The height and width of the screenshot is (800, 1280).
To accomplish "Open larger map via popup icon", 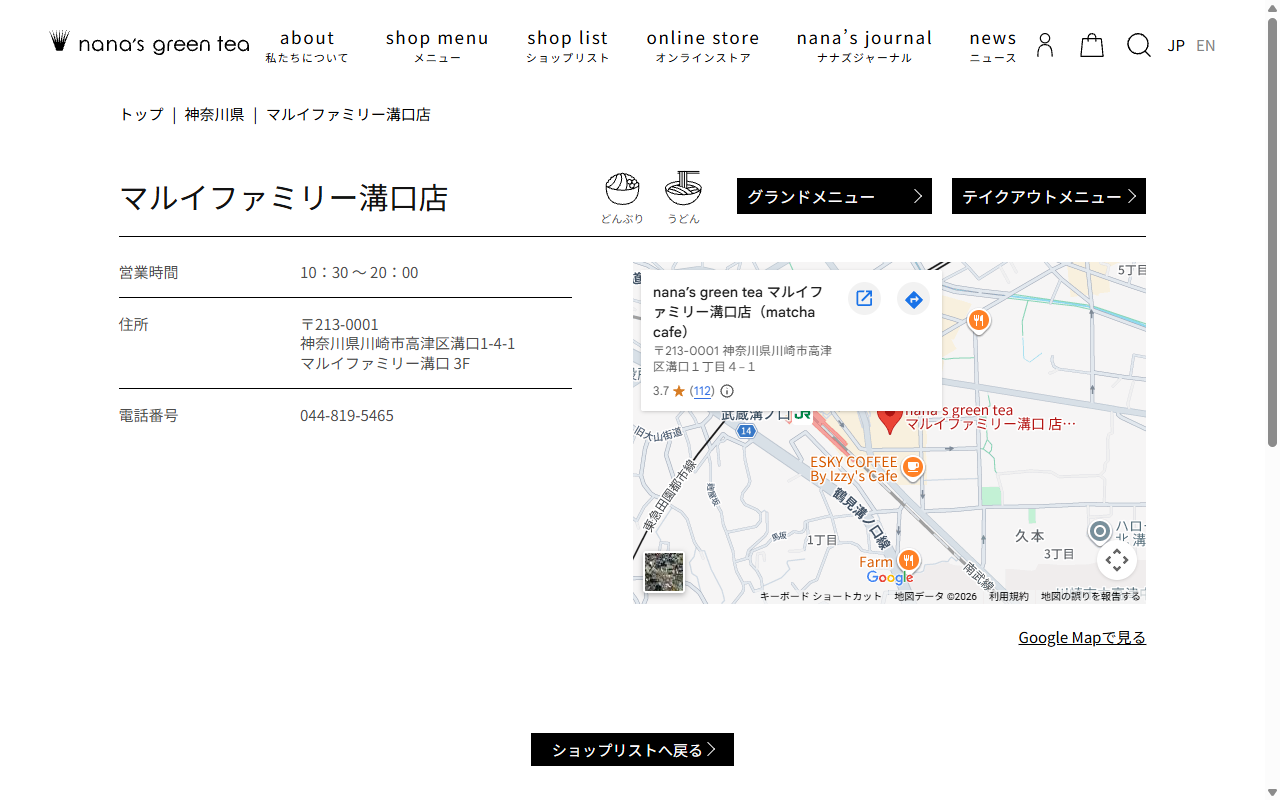I will point(864,299).
